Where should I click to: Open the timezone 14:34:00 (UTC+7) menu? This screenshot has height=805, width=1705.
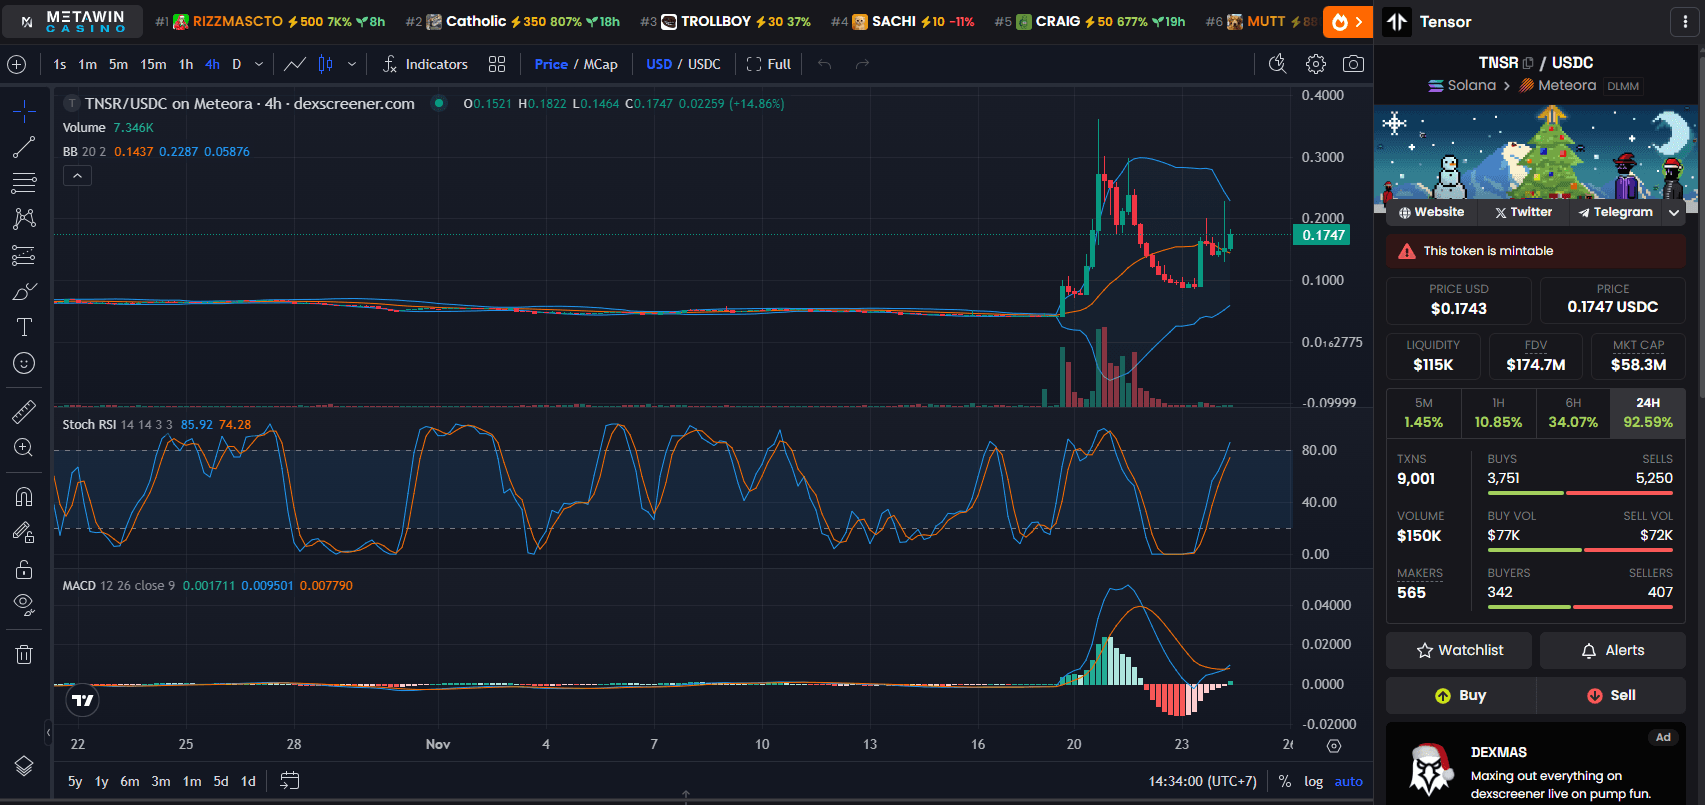[x=1202, y=781]
